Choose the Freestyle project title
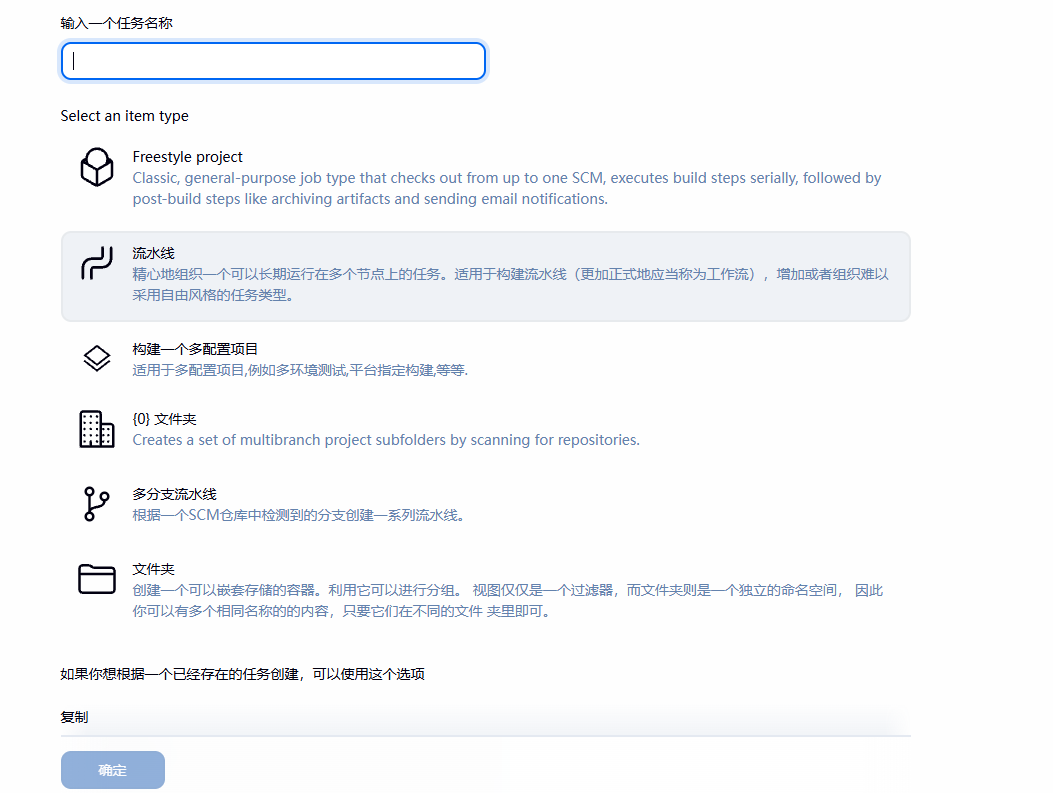 [x=187, y=157]
